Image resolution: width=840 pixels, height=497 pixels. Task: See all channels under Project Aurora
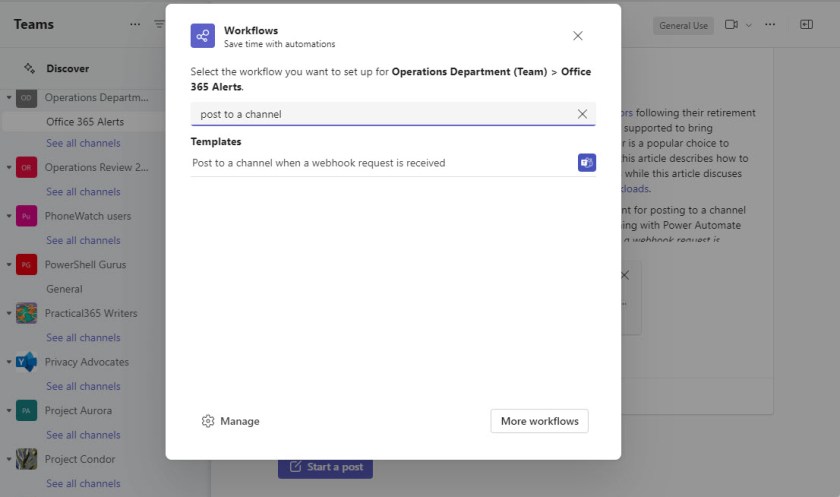[x=83, y=435]
